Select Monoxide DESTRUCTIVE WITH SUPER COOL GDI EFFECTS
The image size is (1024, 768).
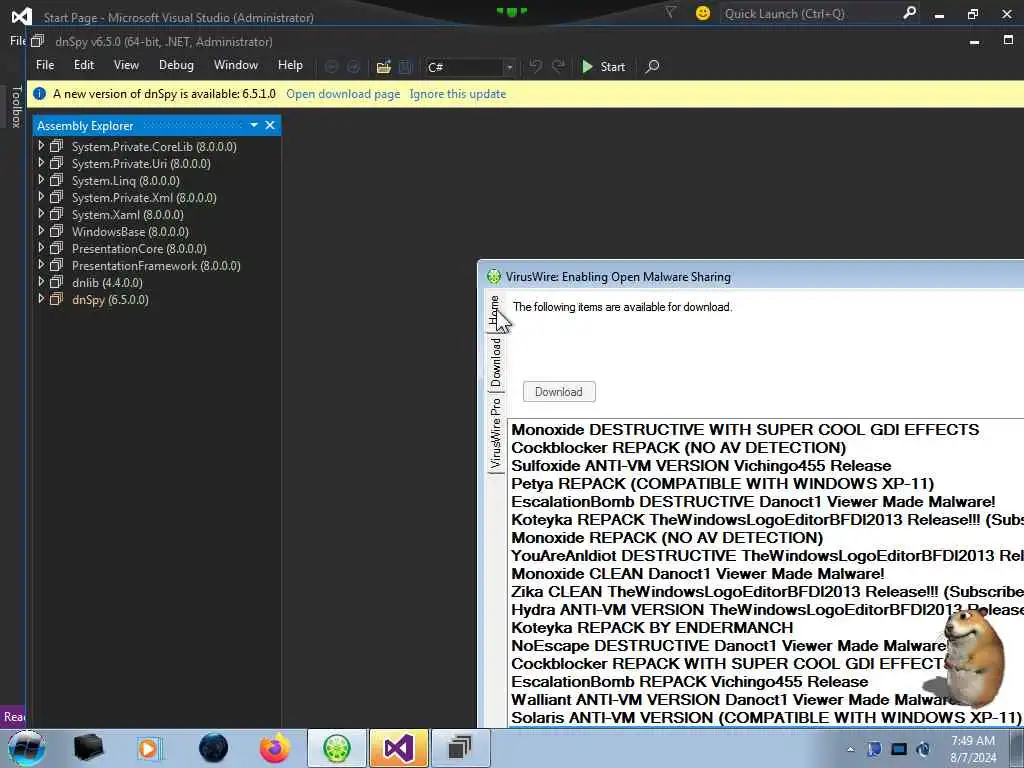(x=745, y=429)
